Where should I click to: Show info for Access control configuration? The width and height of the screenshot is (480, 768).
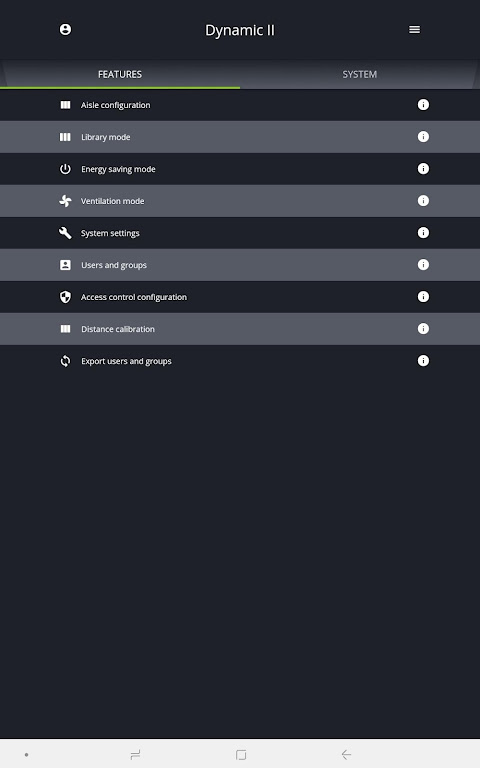tap(423, 297)
